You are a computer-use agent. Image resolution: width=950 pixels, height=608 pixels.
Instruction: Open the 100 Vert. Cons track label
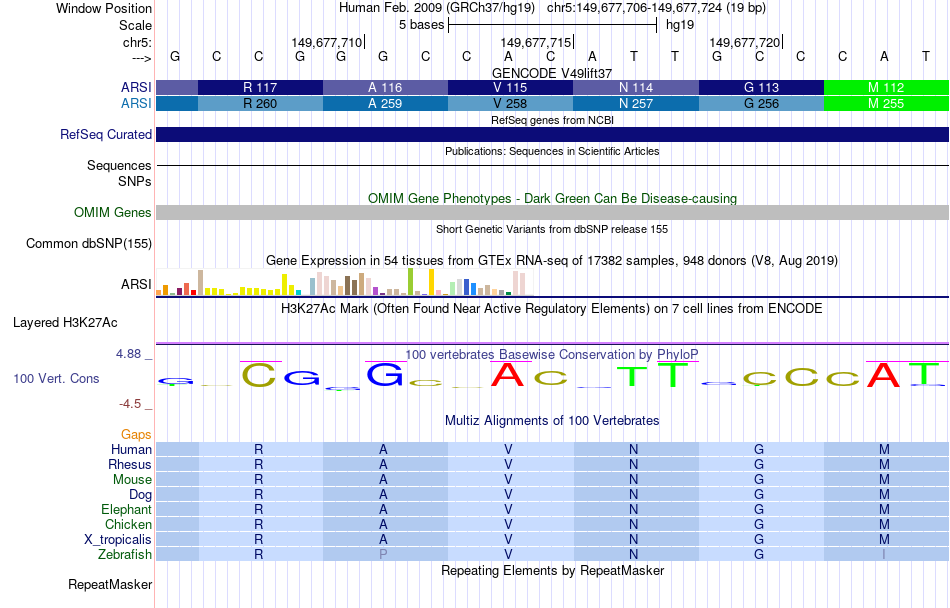(56, 378)
